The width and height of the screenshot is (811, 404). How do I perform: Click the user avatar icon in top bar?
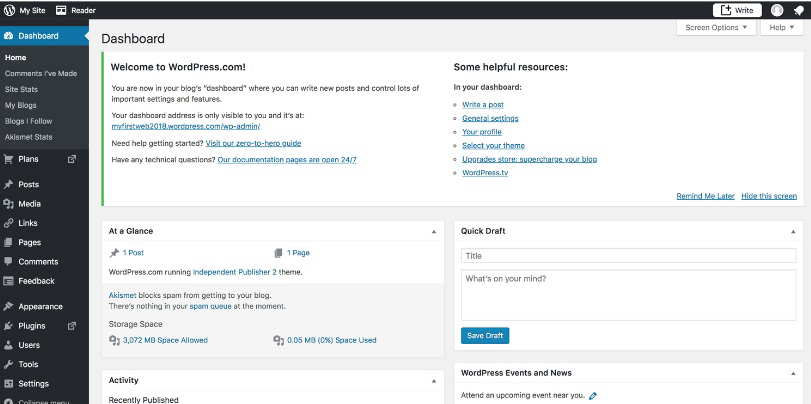777,10
